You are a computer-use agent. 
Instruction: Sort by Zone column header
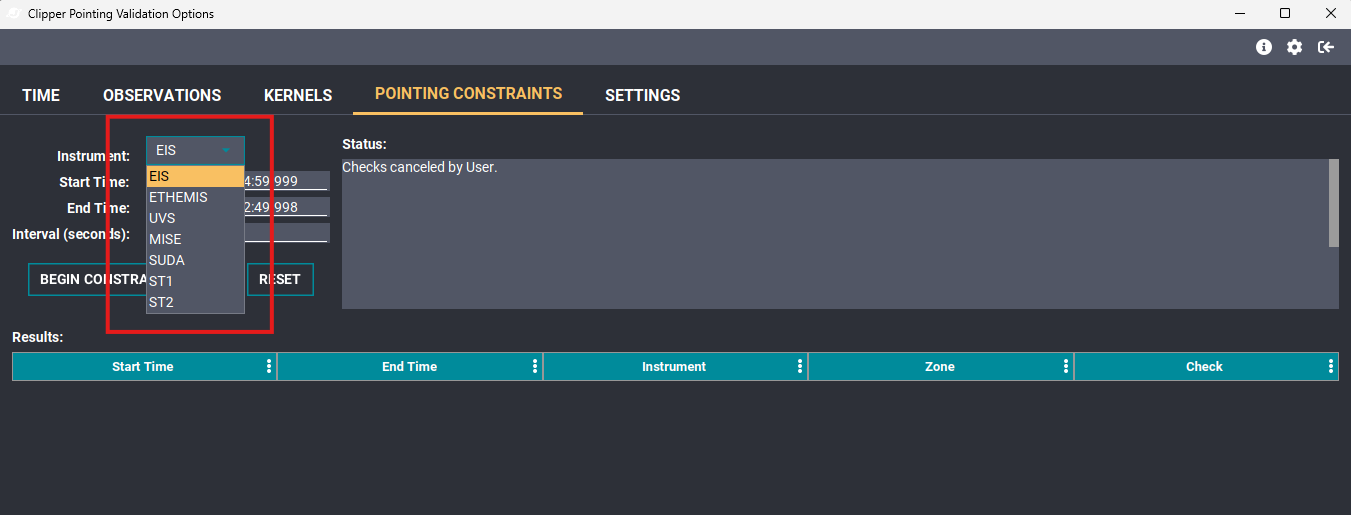pyautogui.click(x=940, y=367)
